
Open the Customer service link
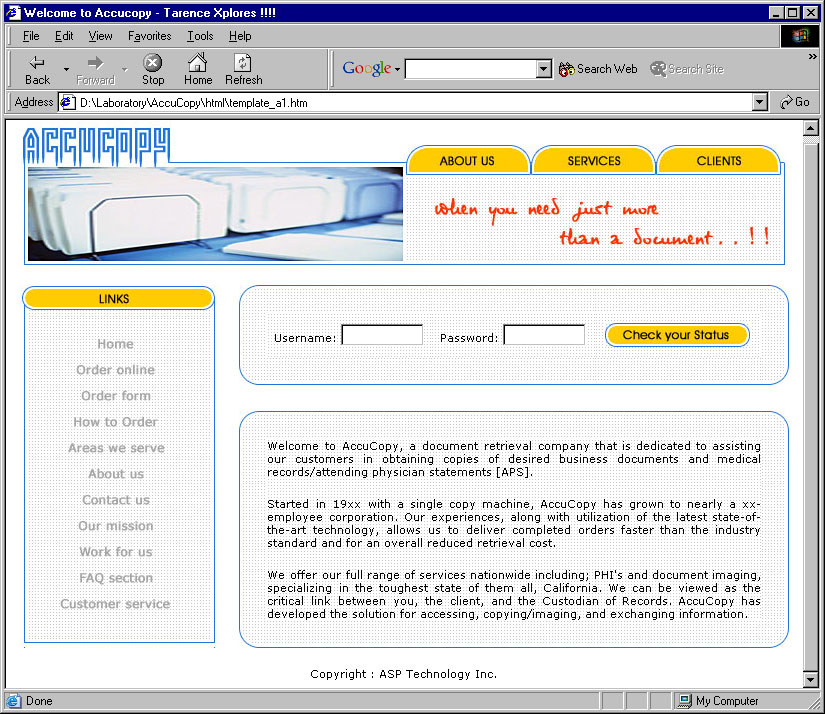tap(115, 604)
